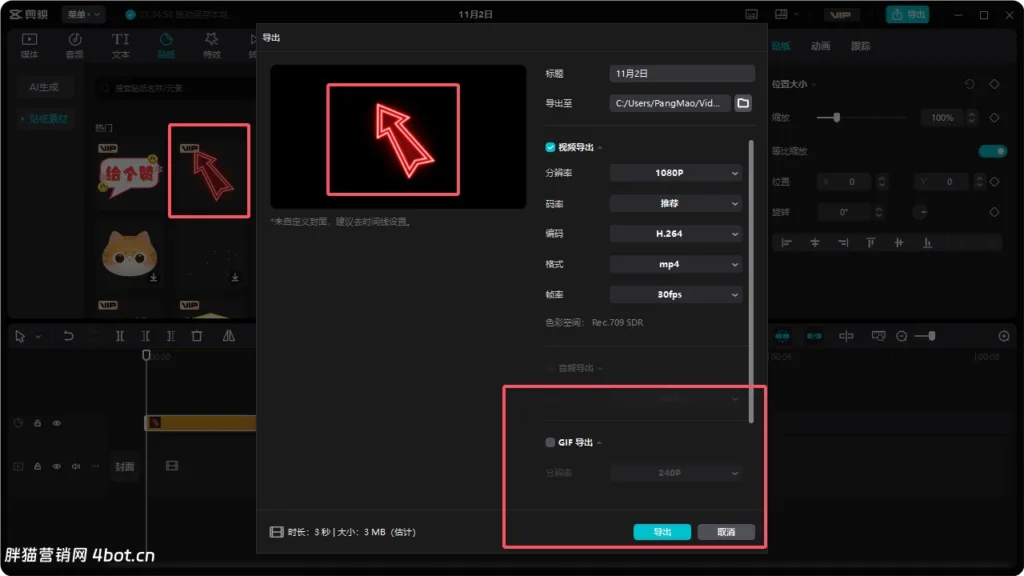Click the delete (trash) icon in timeline toolbar
Viewport: 1024px width, 576px height.
[195, 336]
